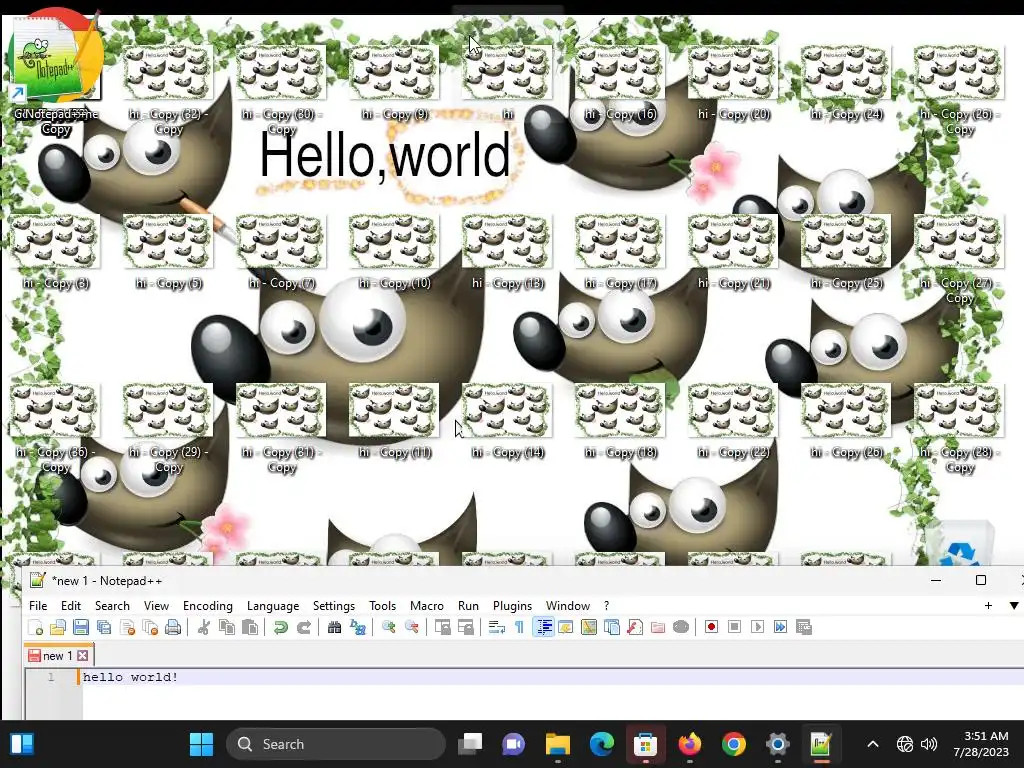Select the new 1 document tab
1024x768 pixels.
57,656
